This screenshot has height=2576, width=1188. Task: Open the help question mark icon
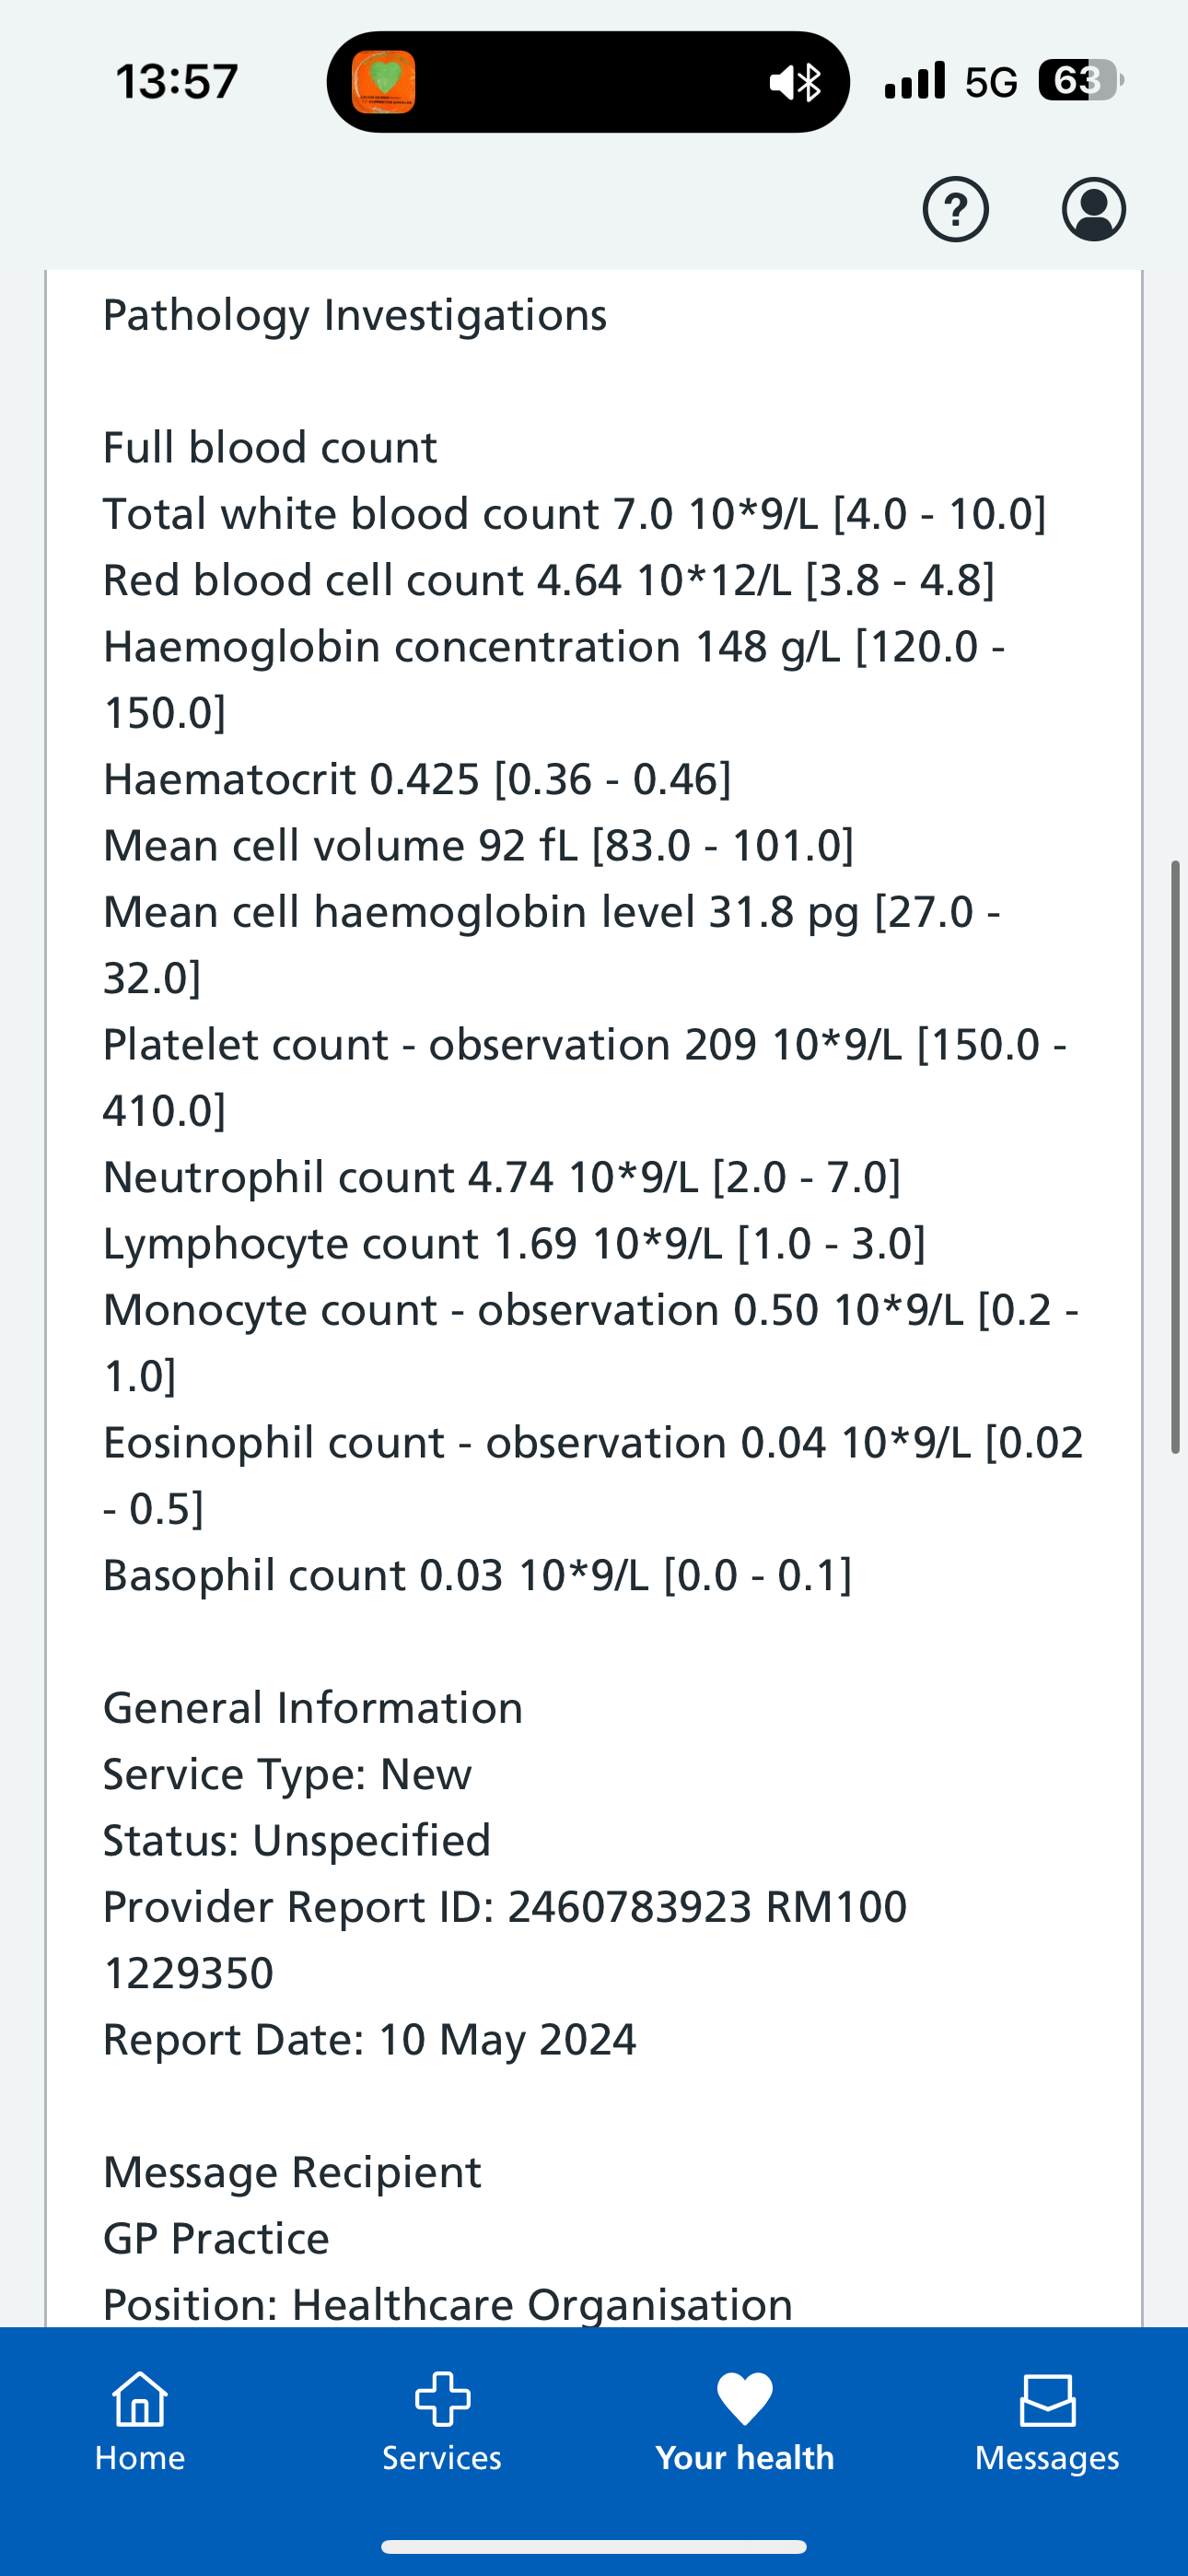coord(955,209)
